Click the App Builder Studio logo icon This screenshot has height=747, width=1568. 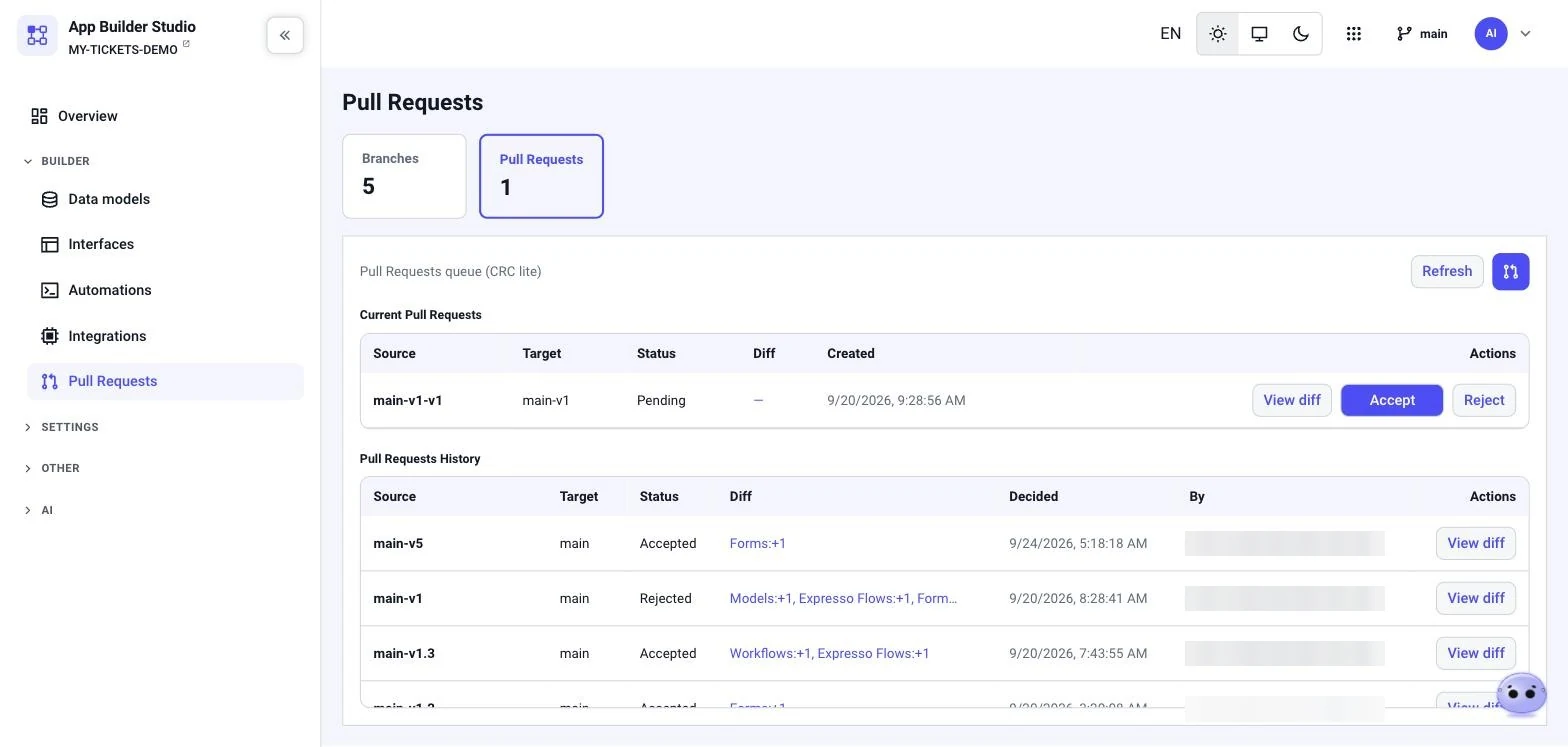pos(37,36)
